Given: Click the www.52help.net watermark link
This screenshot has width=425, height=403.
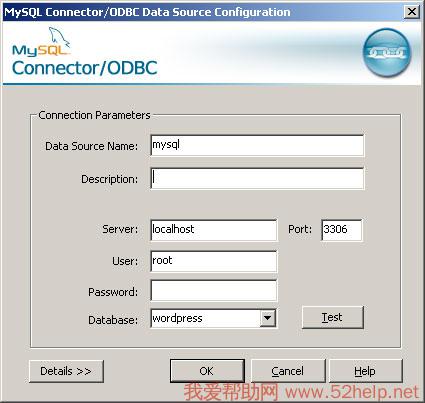Looking at the screenshot, I should pyautogui.click(x=352, y=392).
